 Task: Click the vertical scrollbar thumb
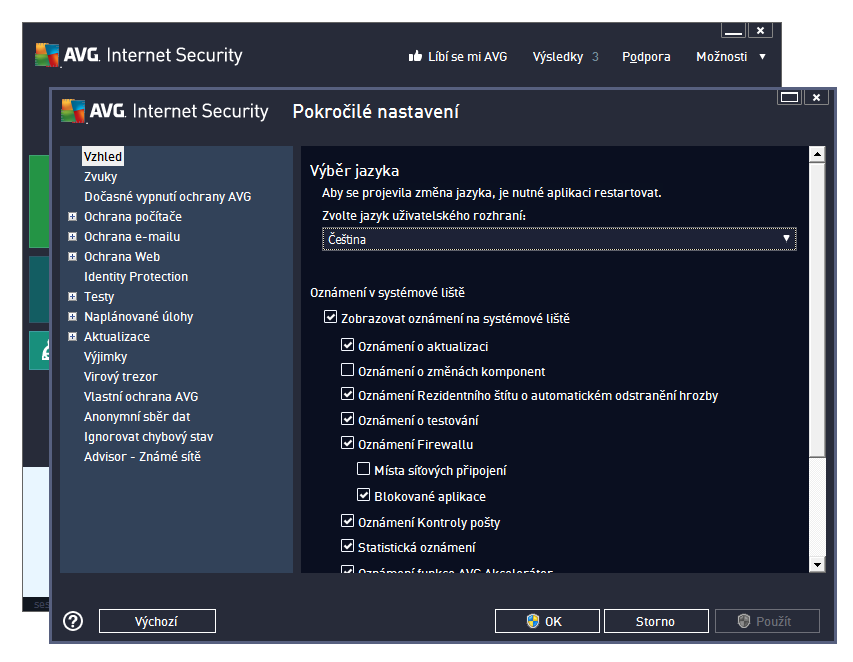click(x=817, y=310)
